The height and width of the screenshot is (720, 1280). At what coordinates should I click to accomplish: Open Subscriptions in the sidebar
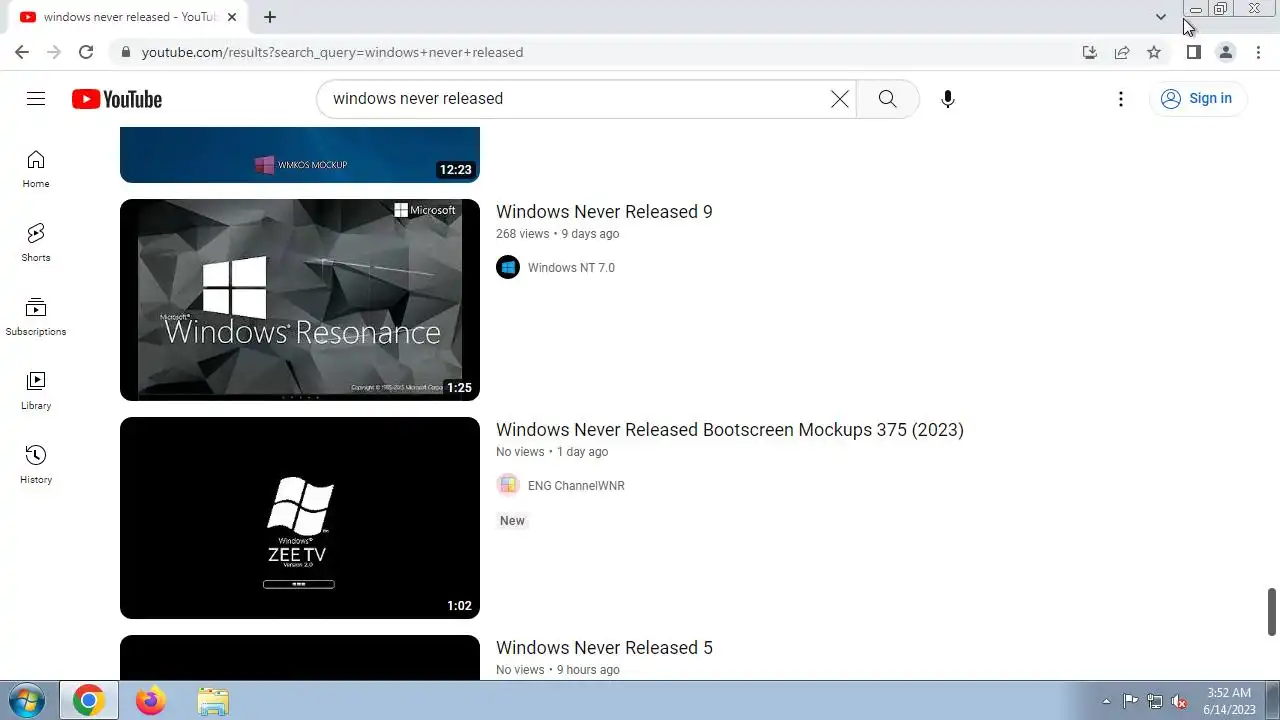(x=36, y=317)
